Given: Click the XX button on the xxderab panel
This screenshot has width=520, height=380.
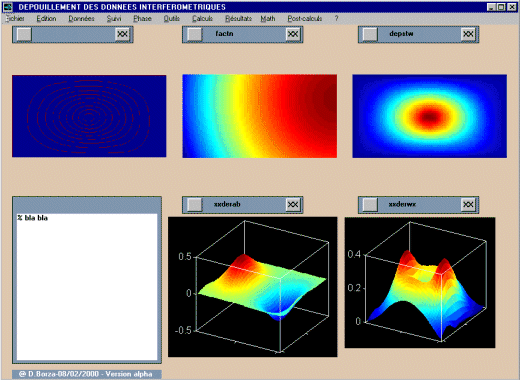Looking at the screenshot, I should click(x=293, y=204).
